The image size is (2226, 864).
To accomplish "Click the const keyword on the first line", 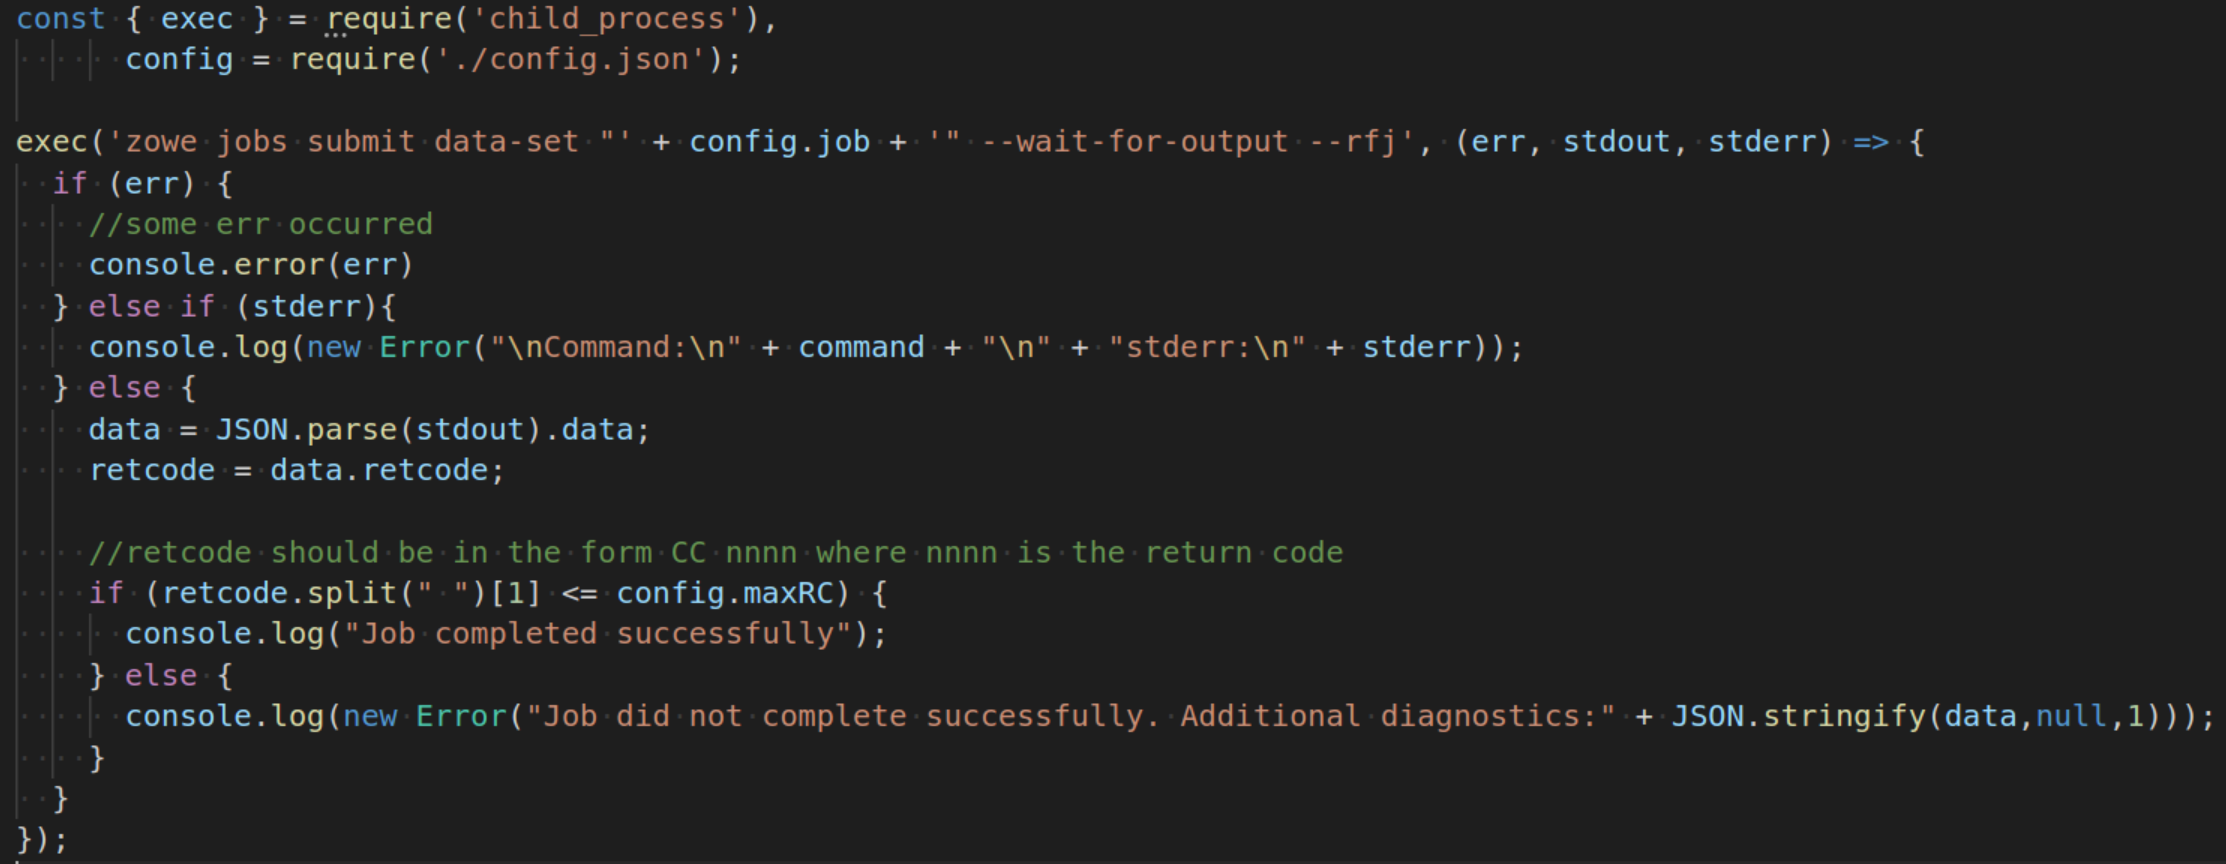I will tap(60, 19).
